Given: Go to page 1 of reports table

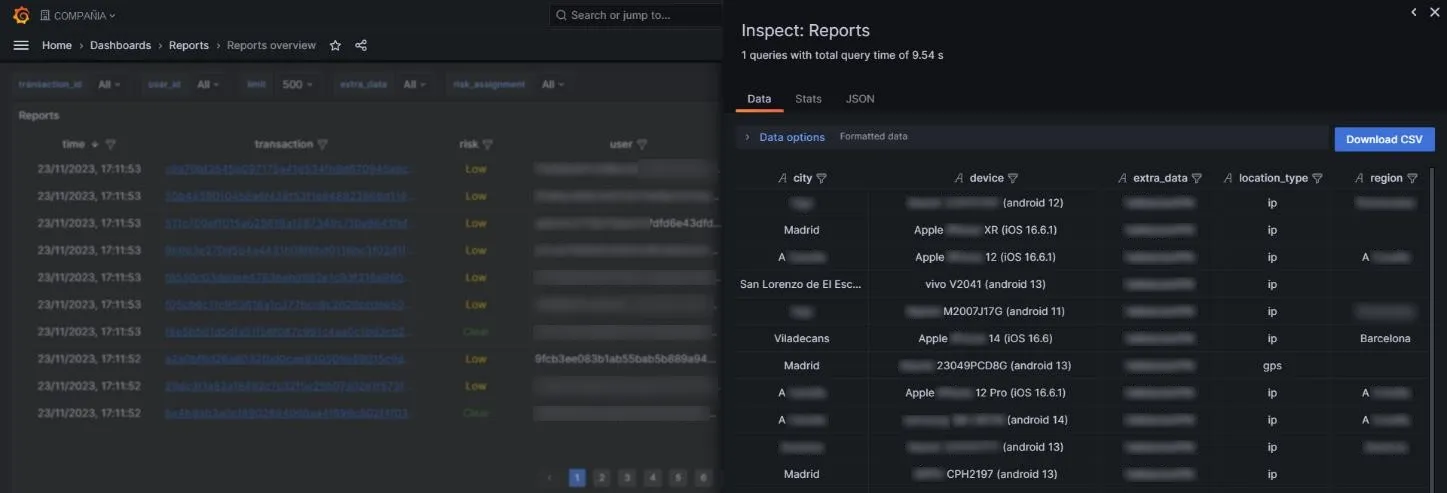Looking at the screenshot, I should (x=577, y=478).
